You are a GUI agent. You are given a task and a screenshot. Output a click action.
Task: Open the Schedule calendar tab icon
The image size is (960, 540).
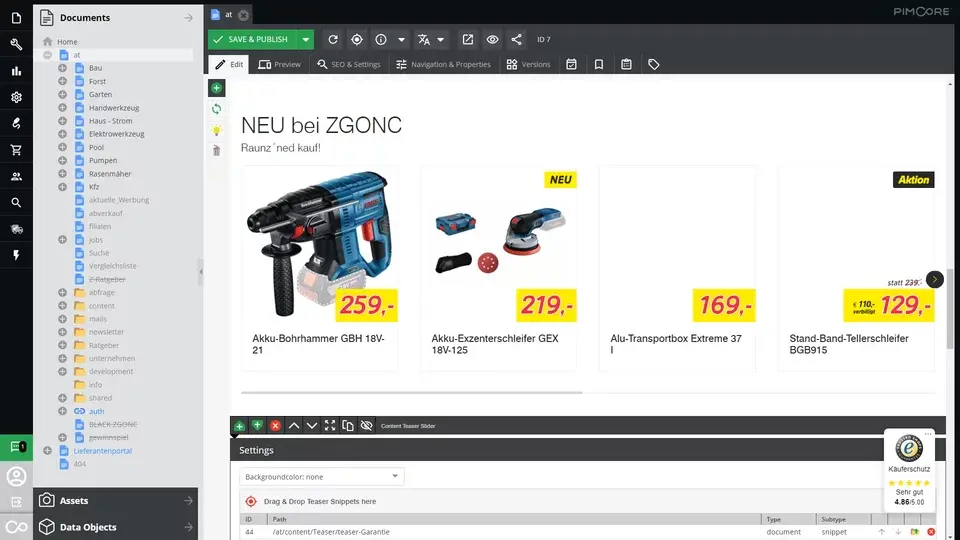tap(571, 64)
